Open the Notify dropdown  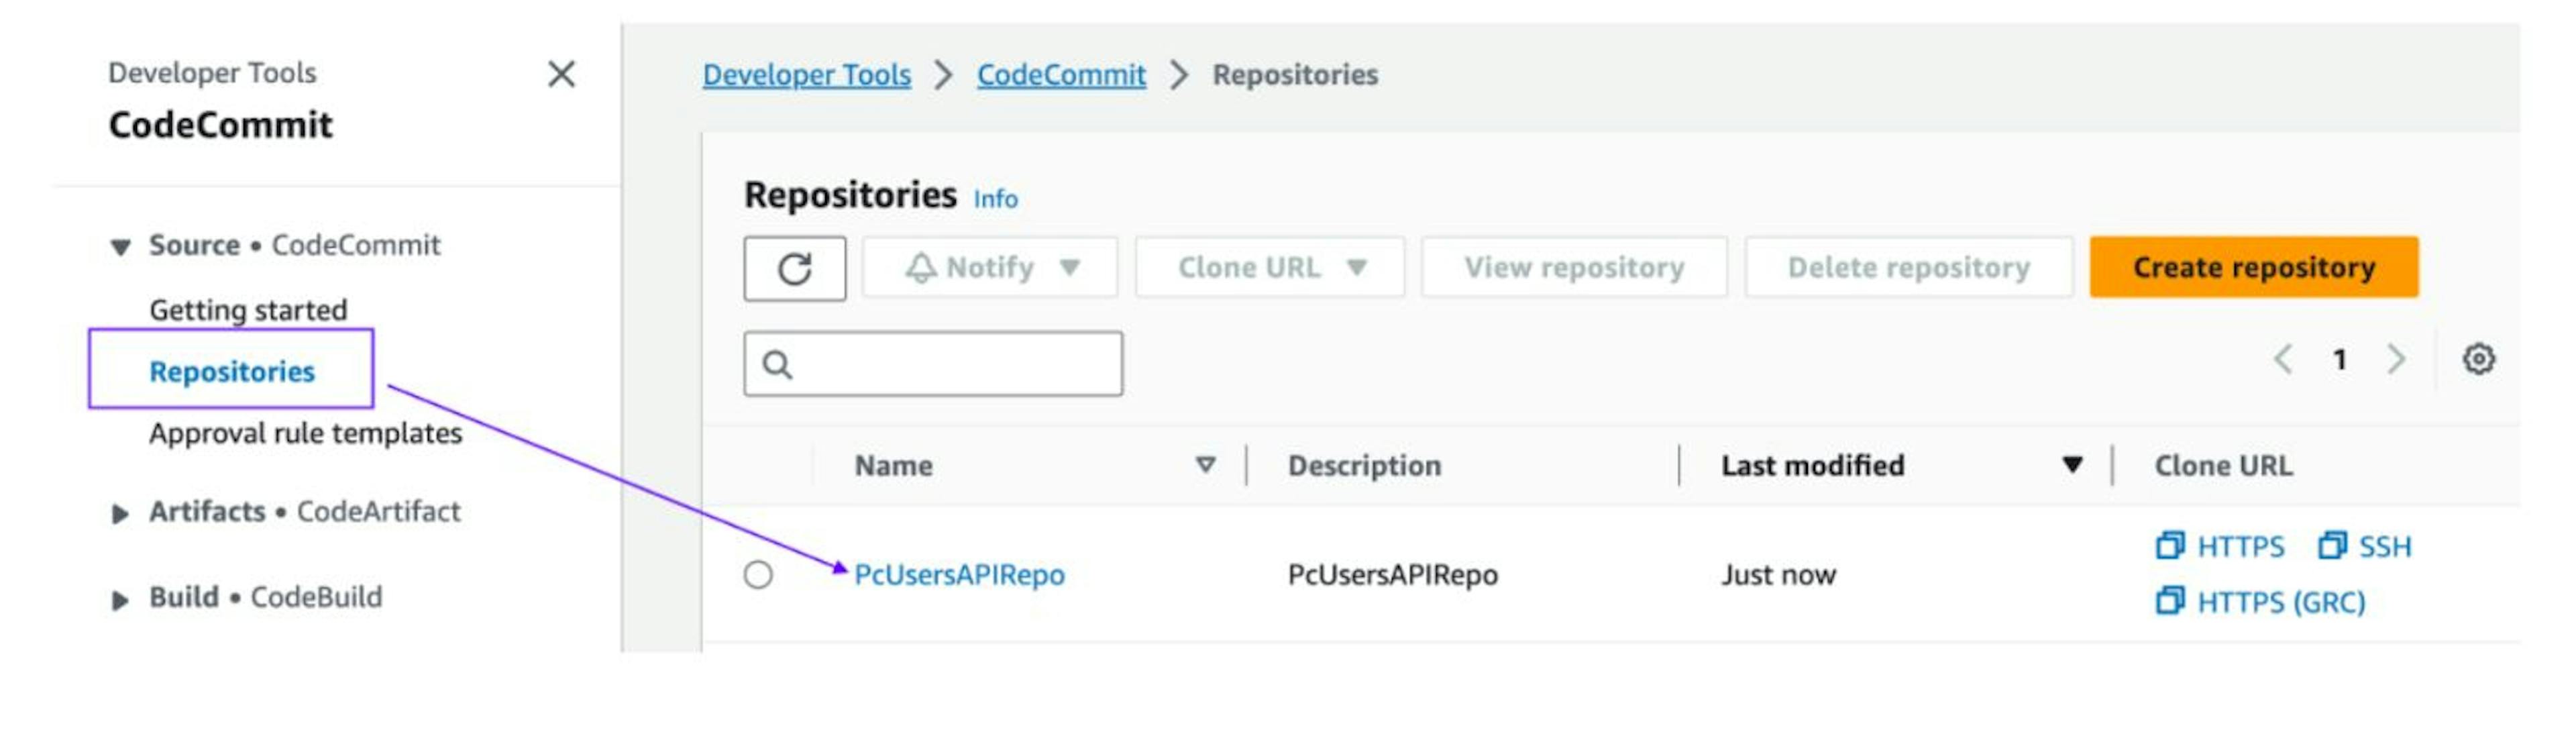(x=990, y=268)
